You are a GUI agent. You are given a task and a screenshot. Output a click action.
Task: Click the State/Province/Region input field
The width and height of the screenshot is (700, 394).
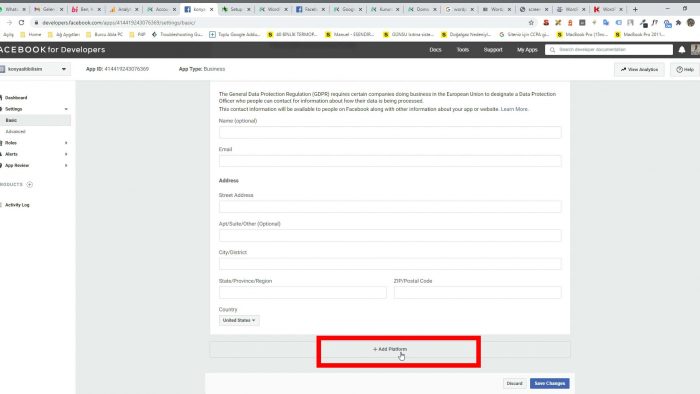[302, 292]
